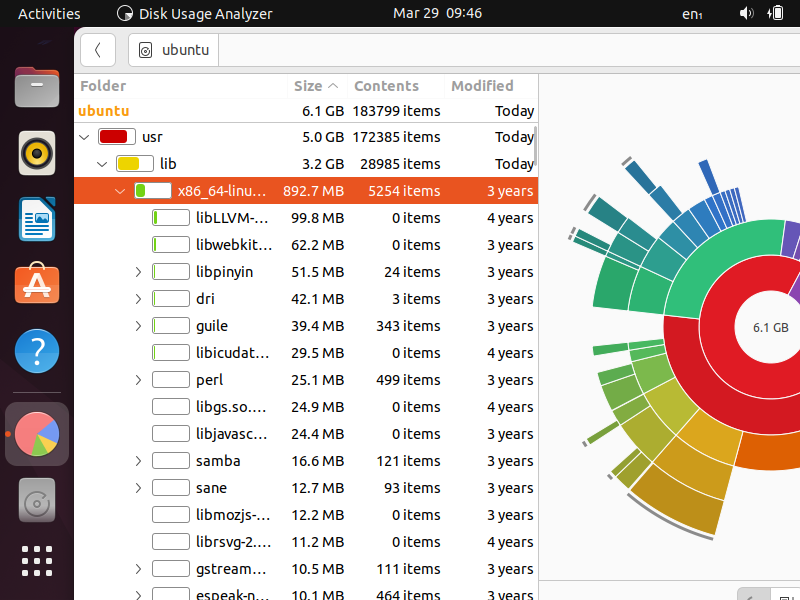The image size is (800, 600).
Task: Expand the dri folder
Action: click(x=138, y=299)
